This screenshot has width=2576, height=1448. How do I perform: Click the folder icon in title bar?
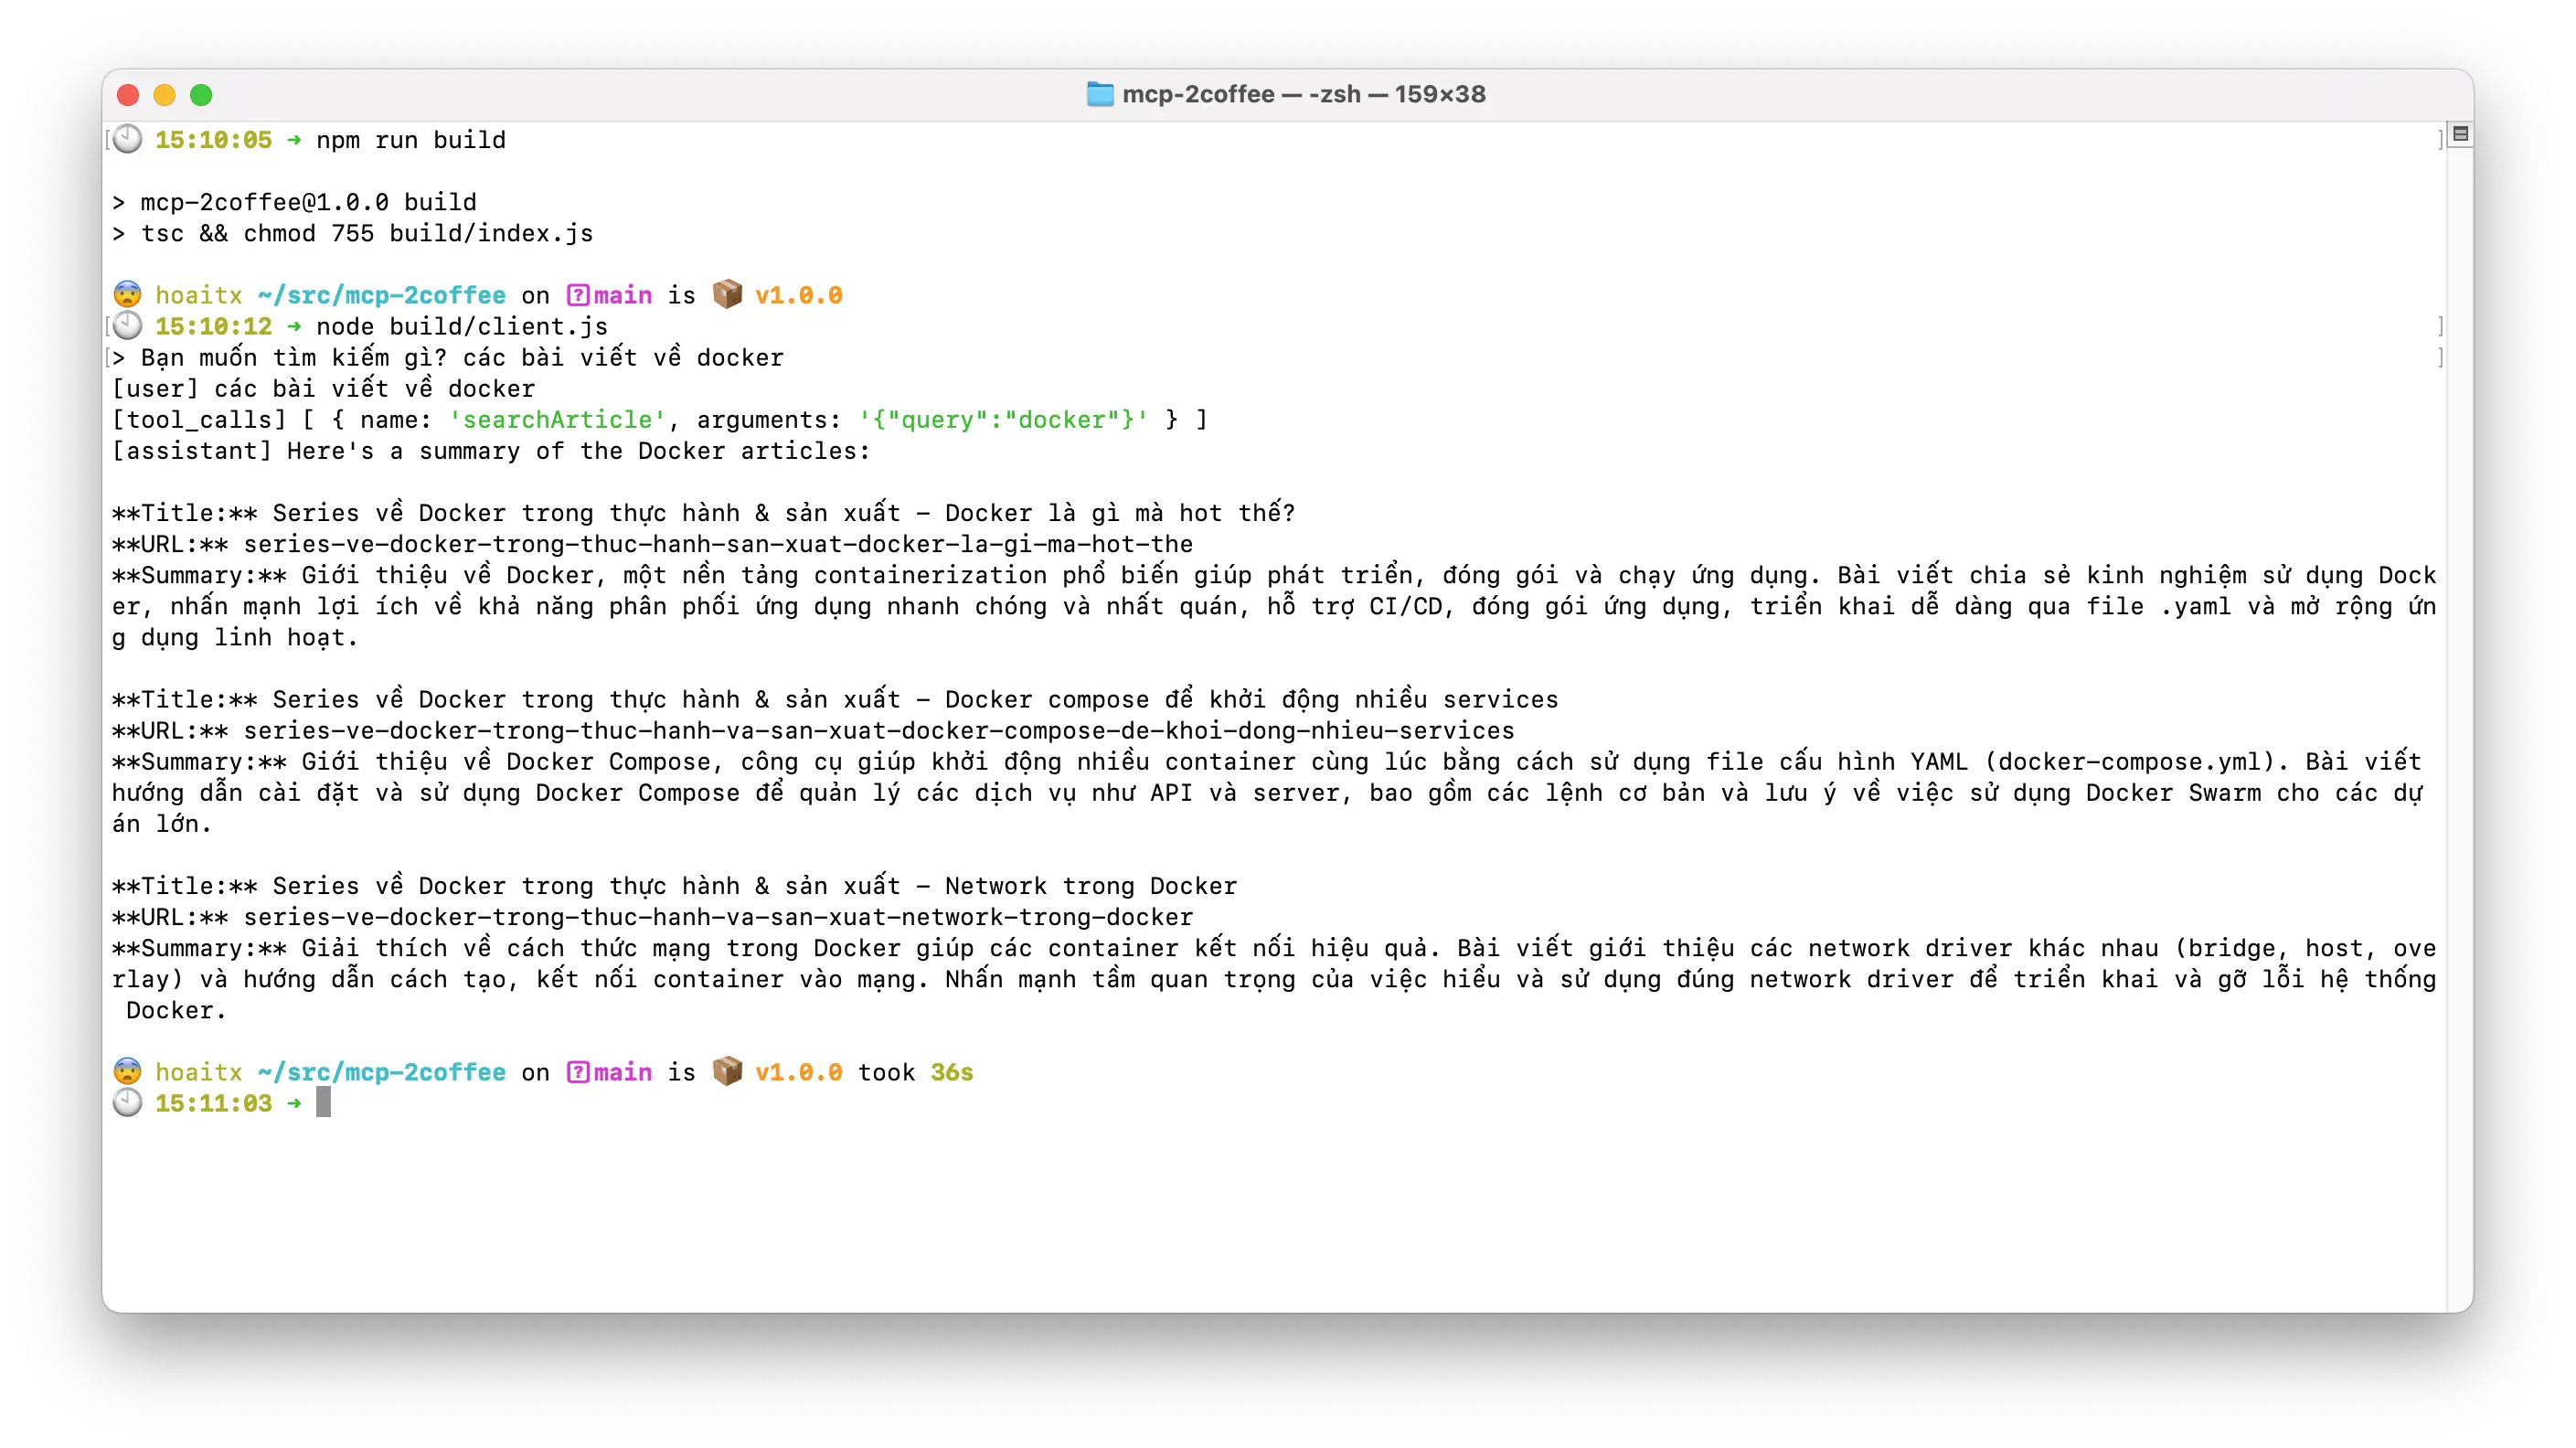[x=1099, y=94]
